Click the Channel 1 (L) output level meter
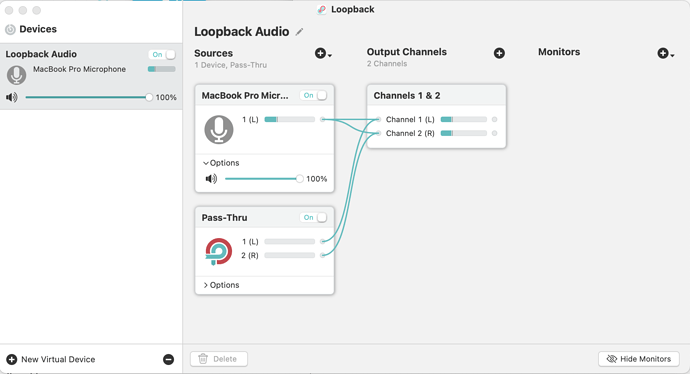Screen dimensions: 690x374 click(x=464, y=119)
